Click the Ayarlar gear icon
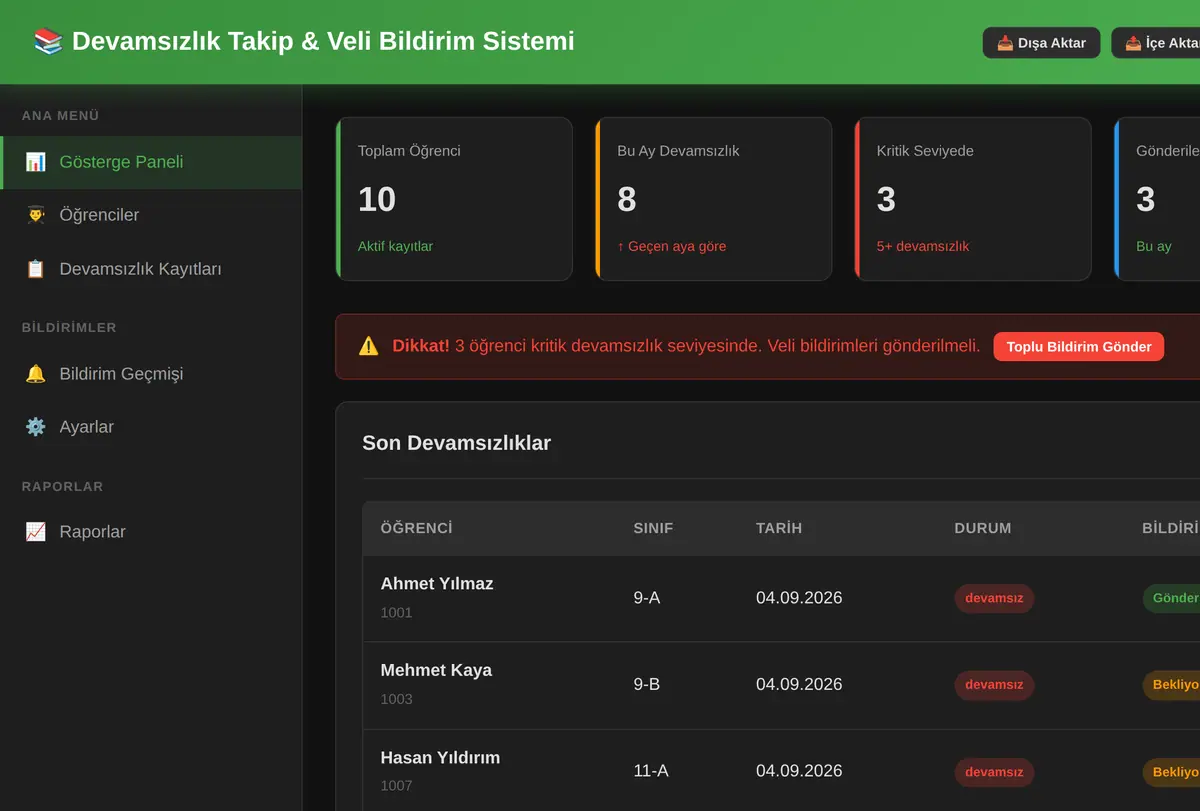 (x=35, y=427)
